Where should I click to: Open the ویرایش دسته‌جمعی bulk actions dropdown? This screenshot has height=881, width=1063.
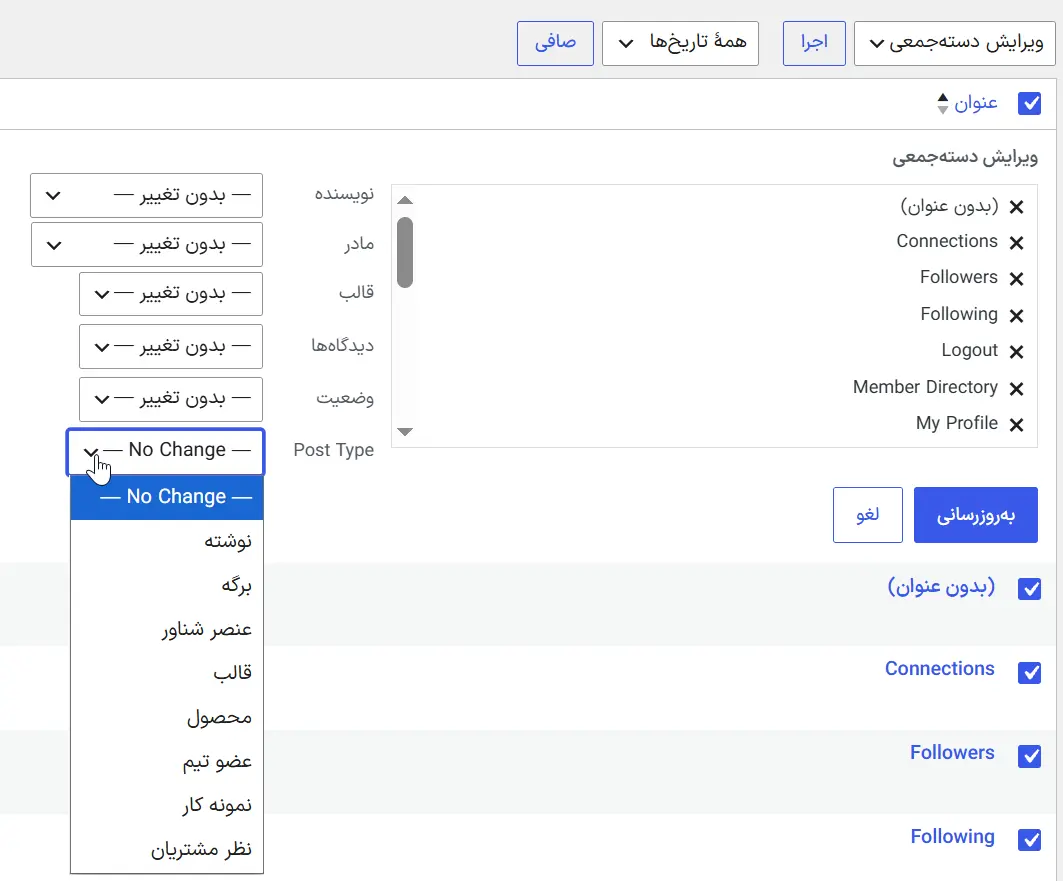click(955, 43)
